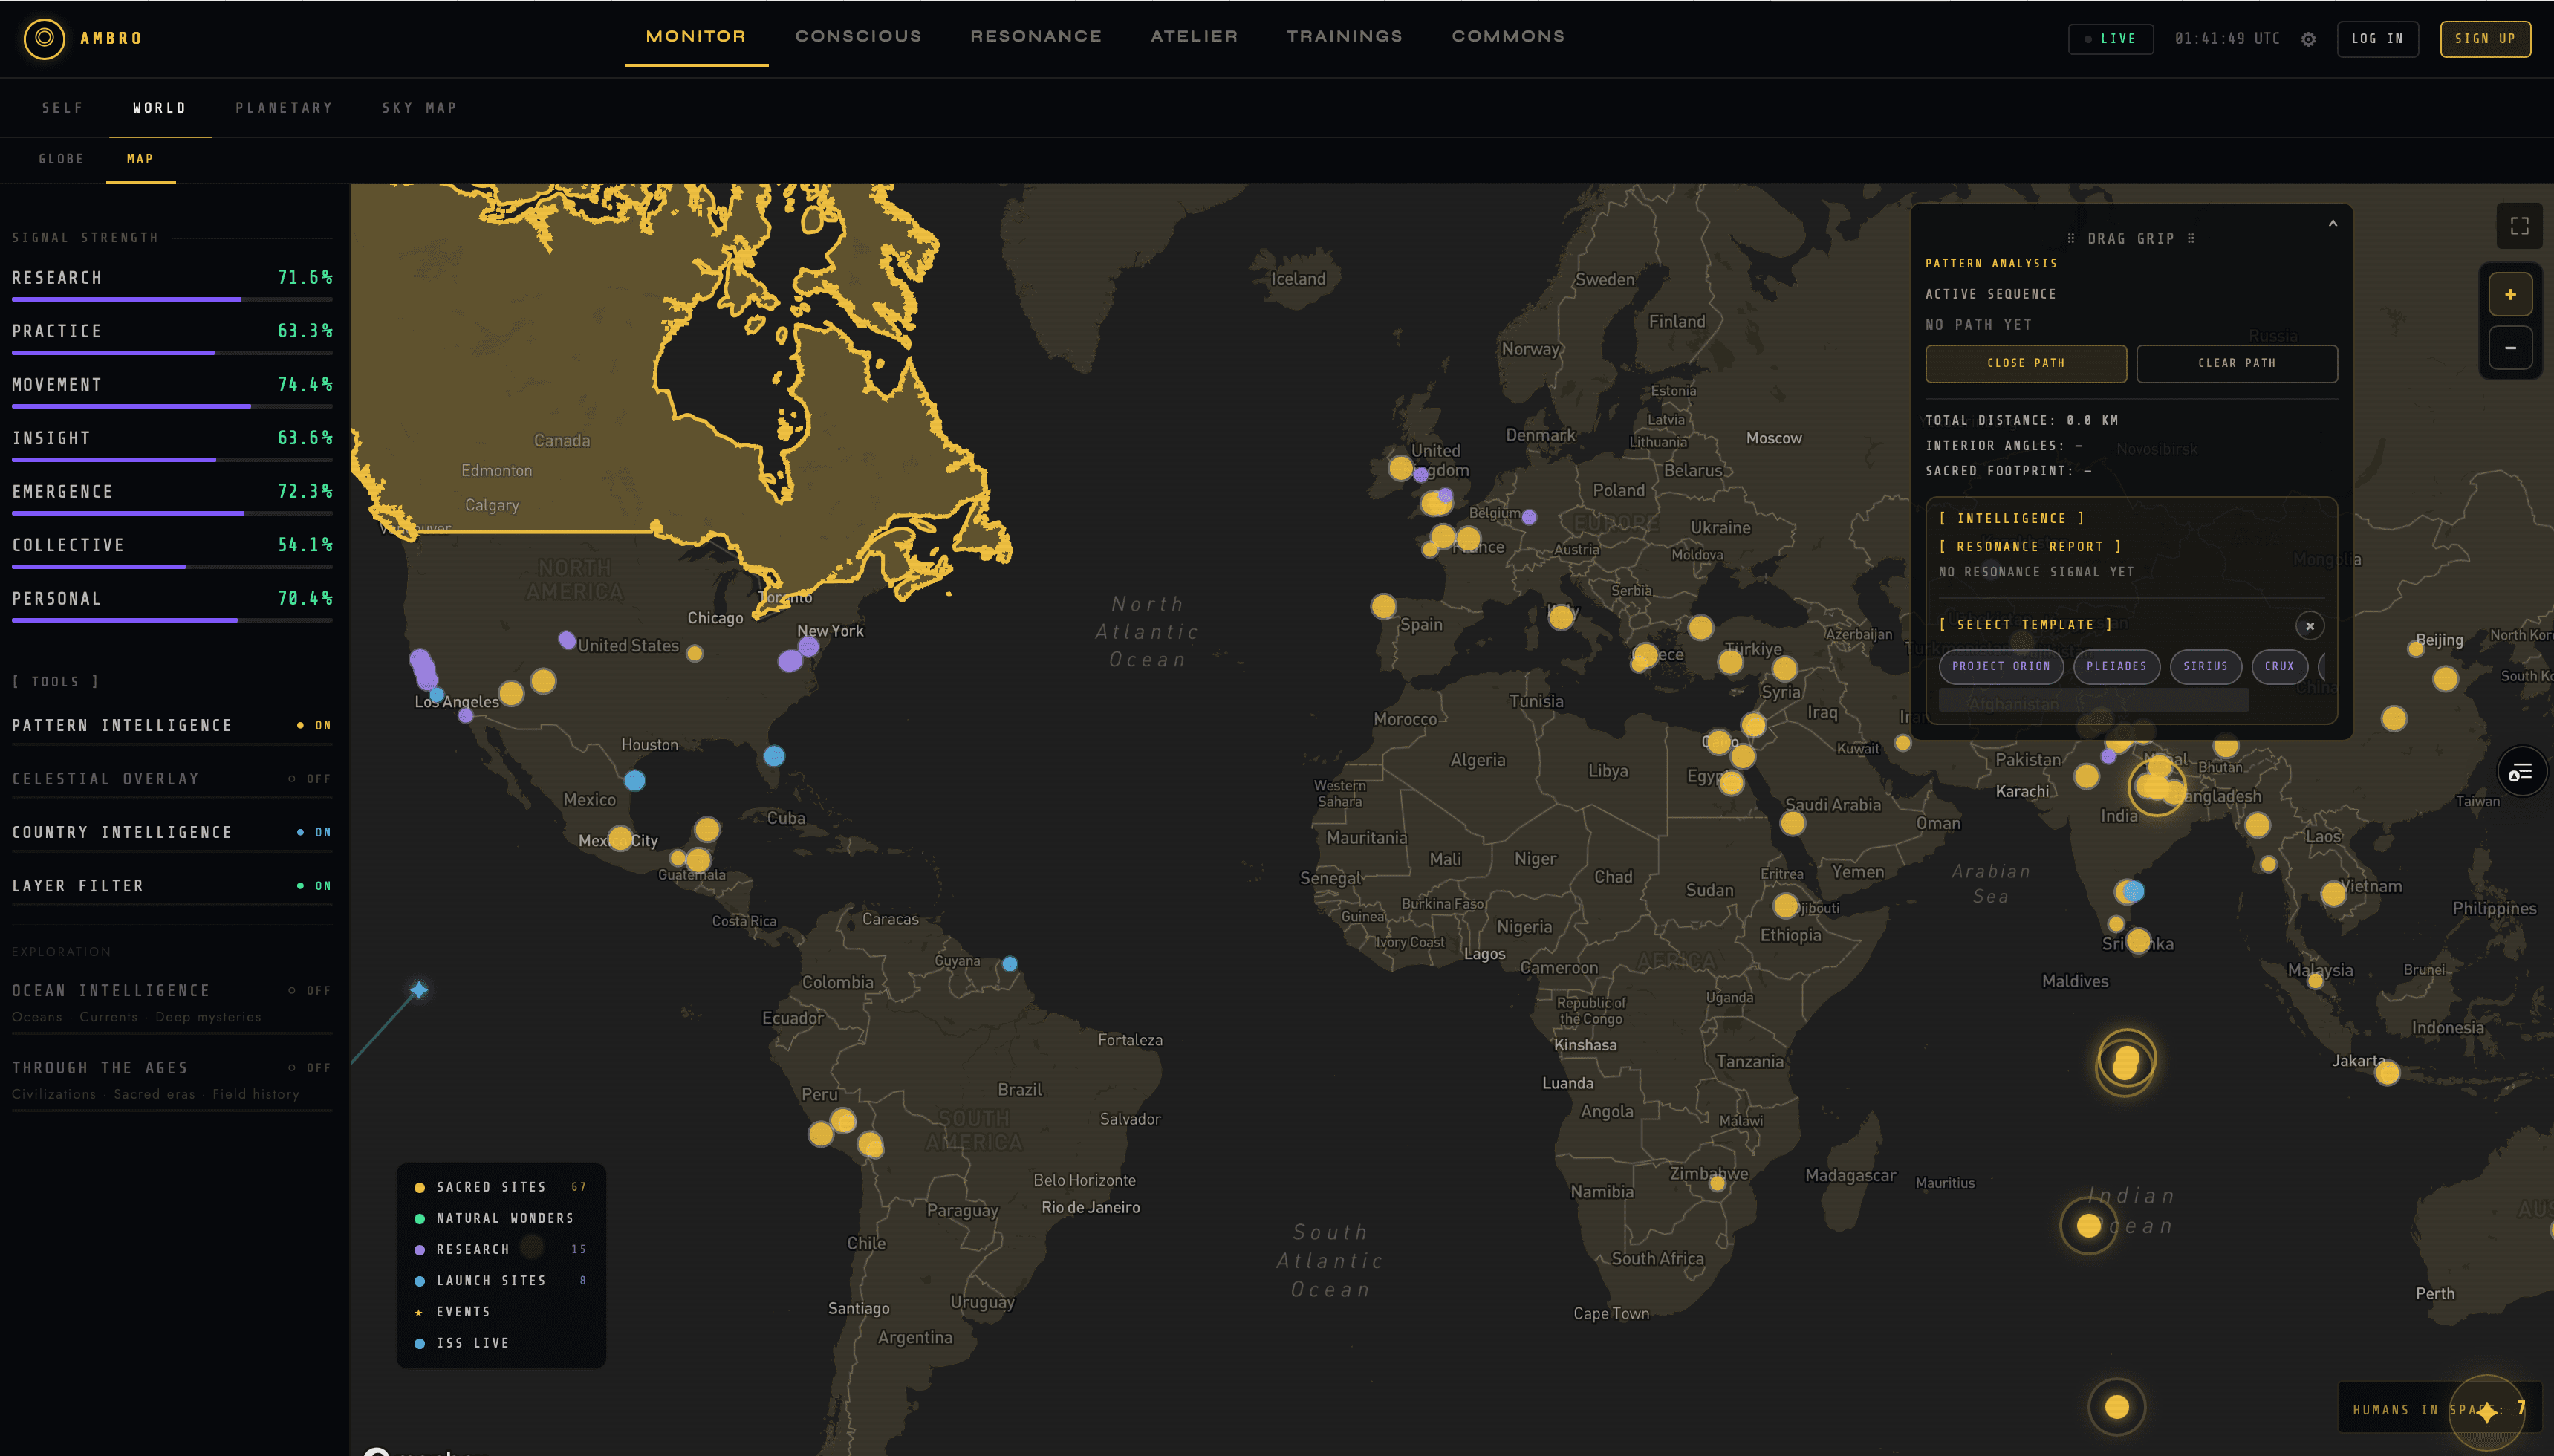2554x1456 pixels.
Task: Open the Resonance navigation tab
Action: click(x=1035, y=36)
